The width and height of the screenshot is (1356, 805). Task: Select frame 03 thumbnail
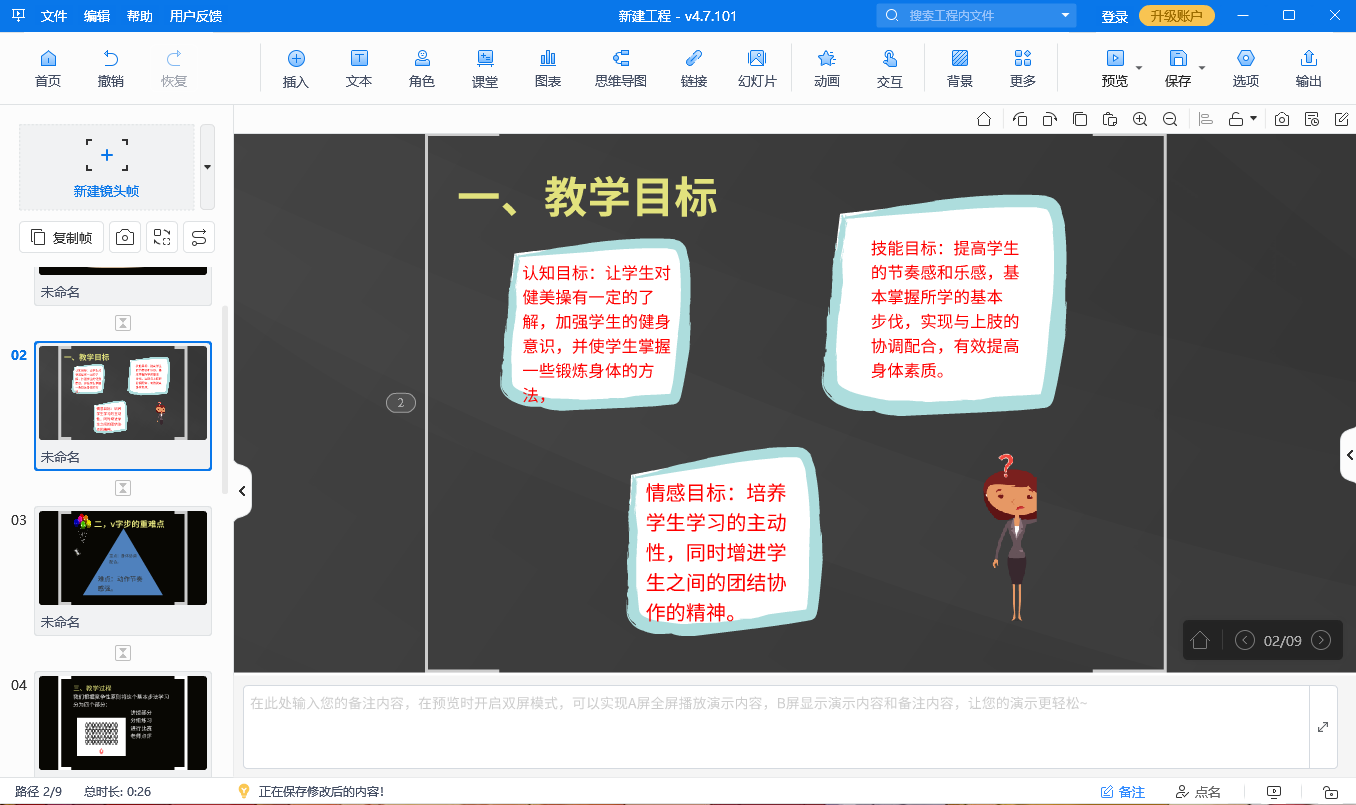[x=123, y=557]
